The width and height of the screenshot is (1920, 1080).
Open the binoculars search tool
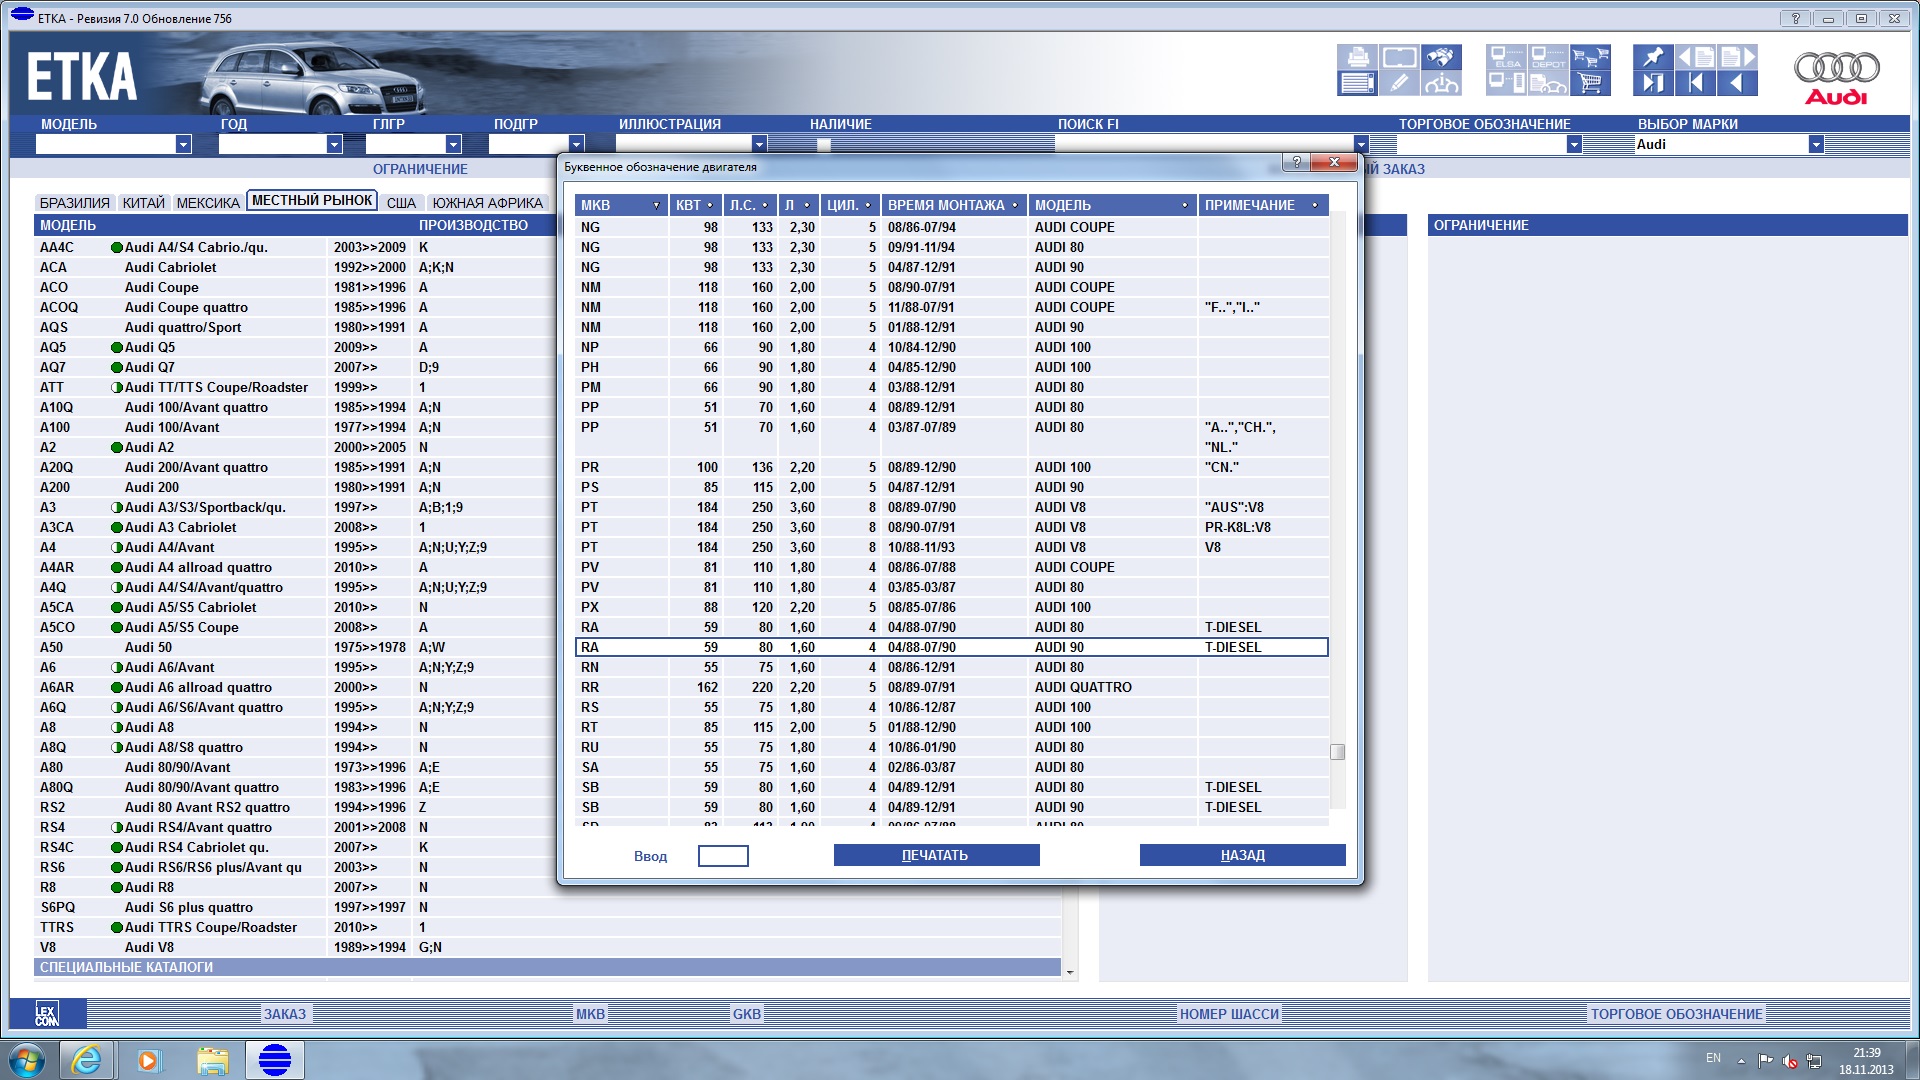coord(1441,57)
